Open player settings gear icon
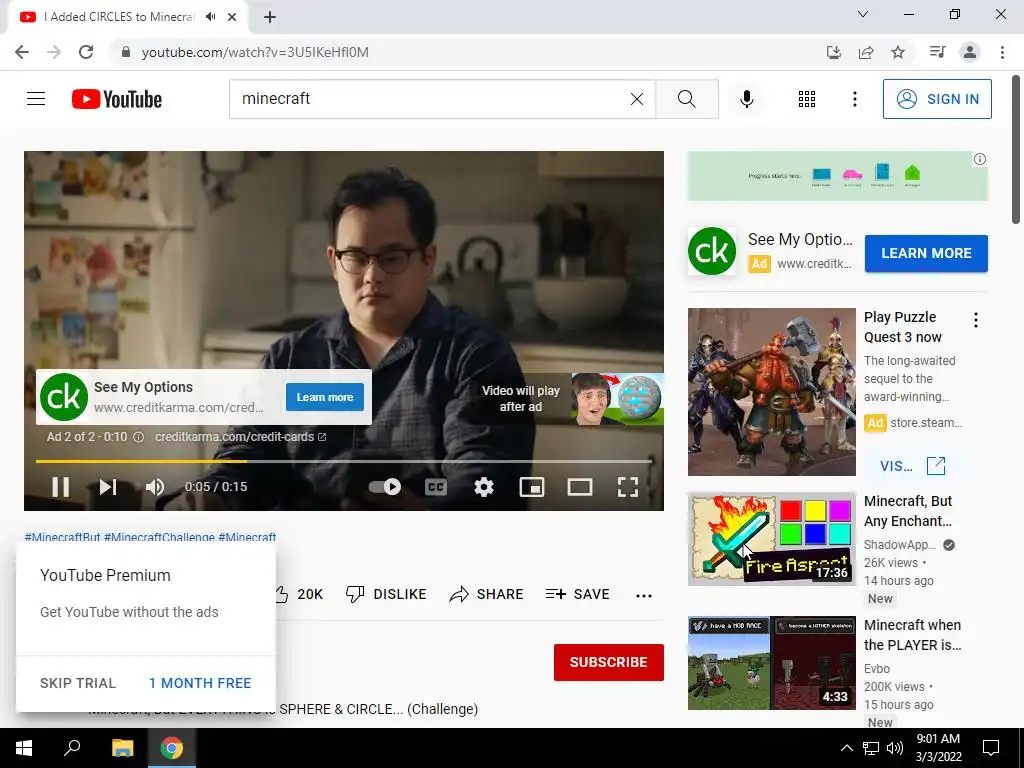Viewport: 1024px width, 768px height. click(x=484, y=487)
